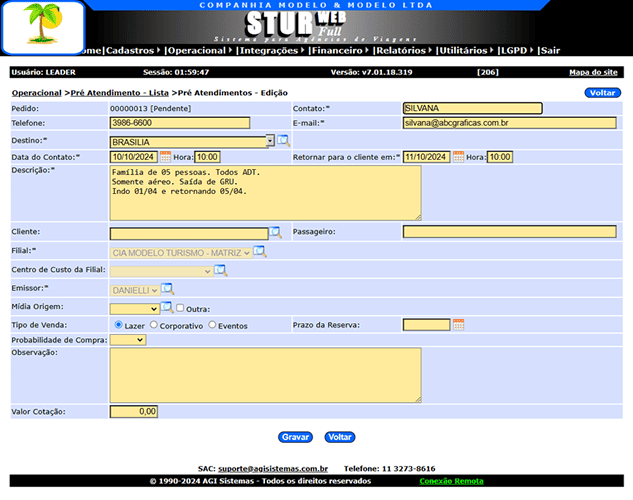
Task: Open the Mídia Origem dropdown
Action: coord(134,309)
